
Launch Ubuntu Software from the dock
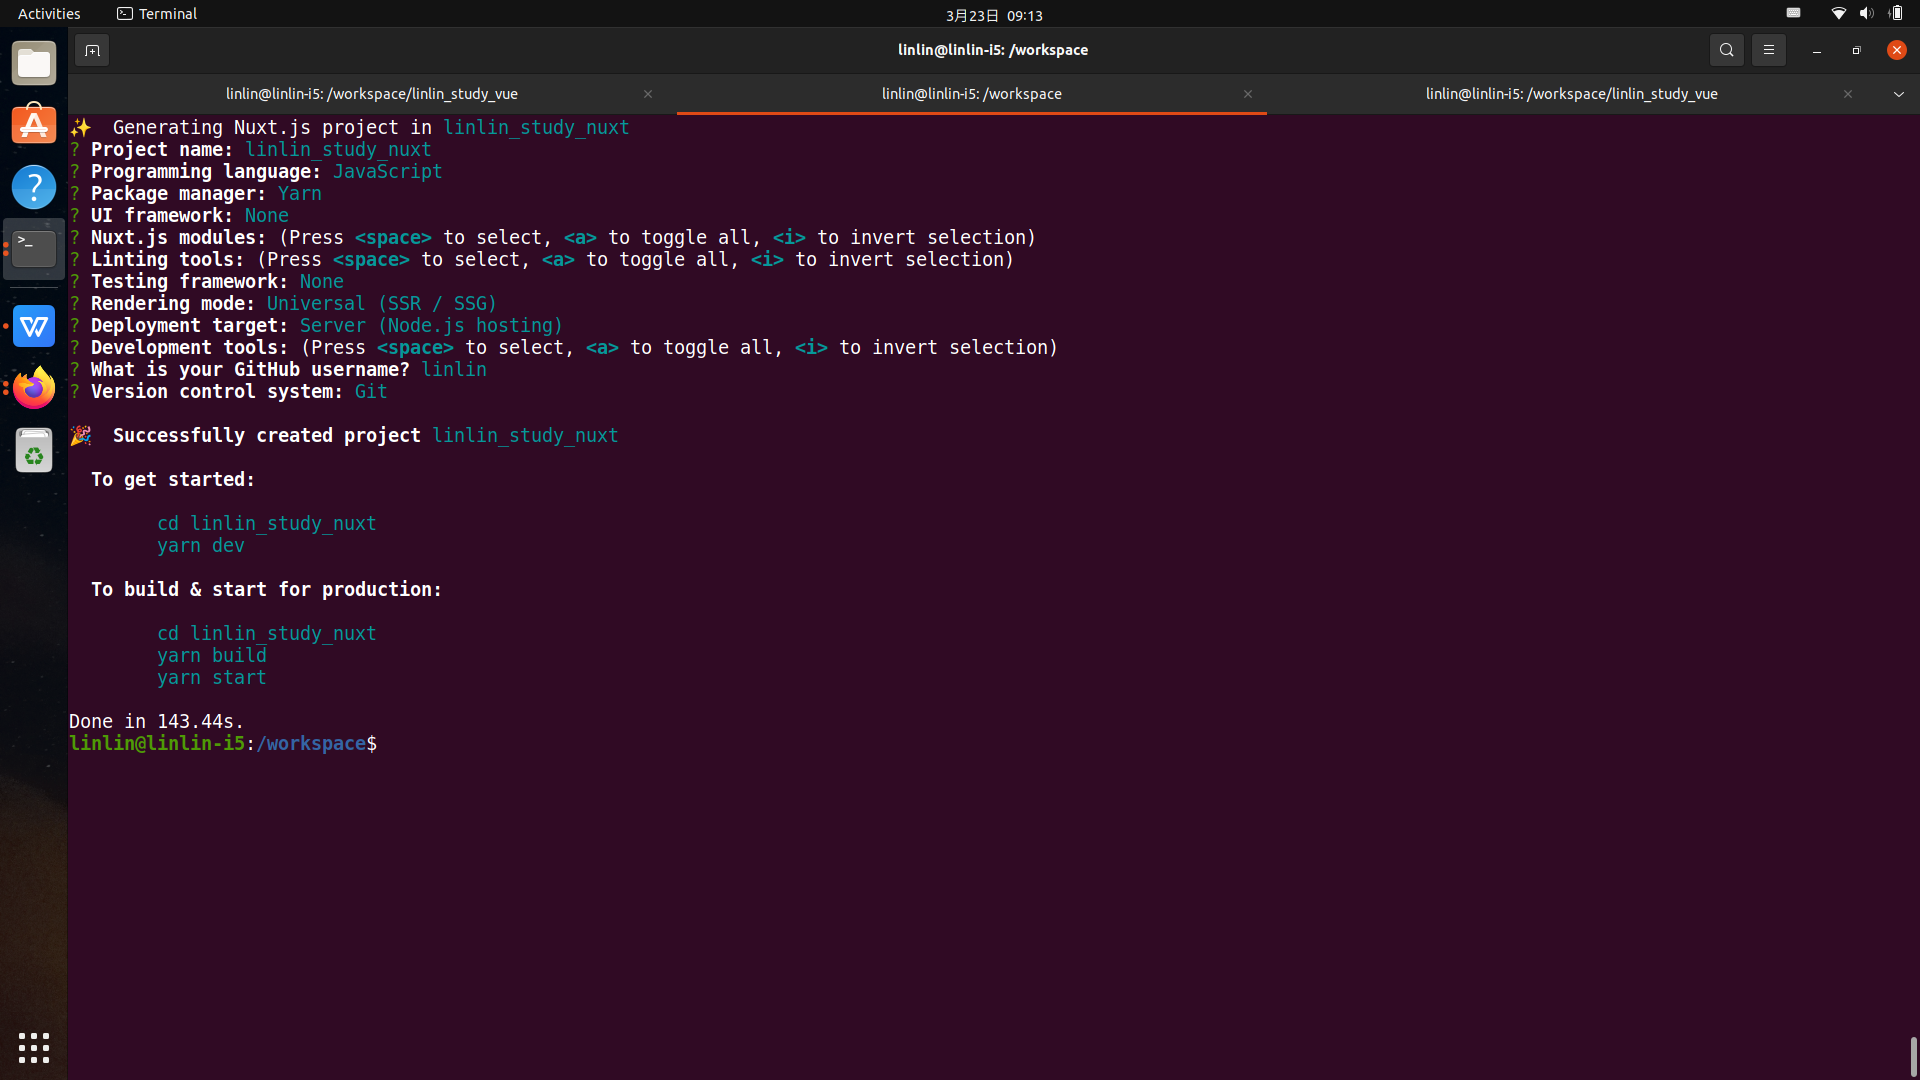[x=34, y=125]
